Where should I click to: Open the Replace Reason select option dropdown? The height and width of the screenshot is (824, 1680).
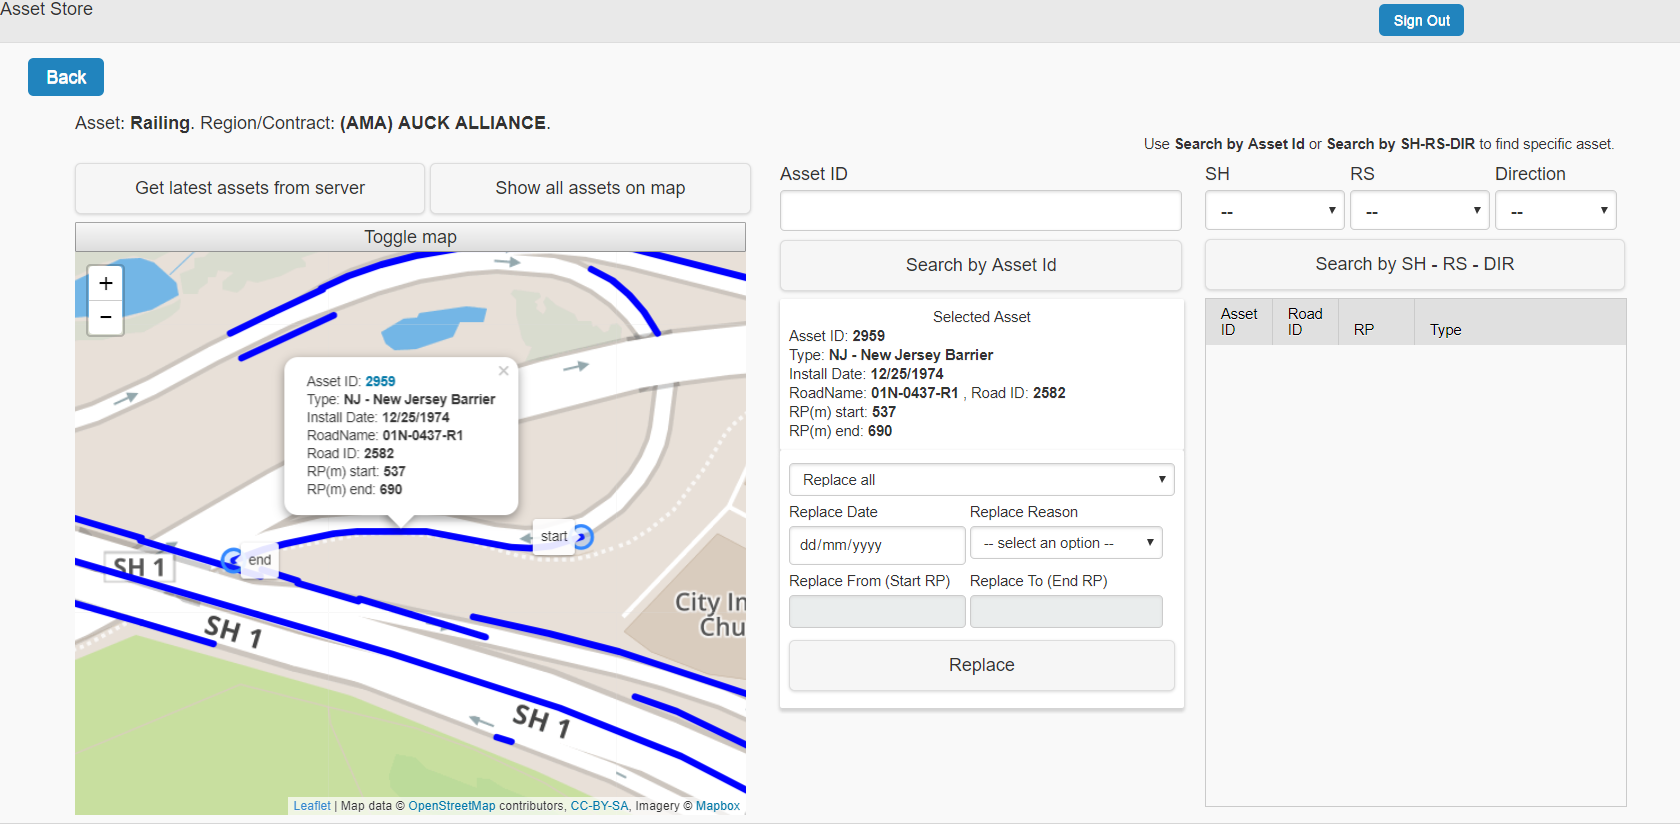click(x=1065, y=543)
